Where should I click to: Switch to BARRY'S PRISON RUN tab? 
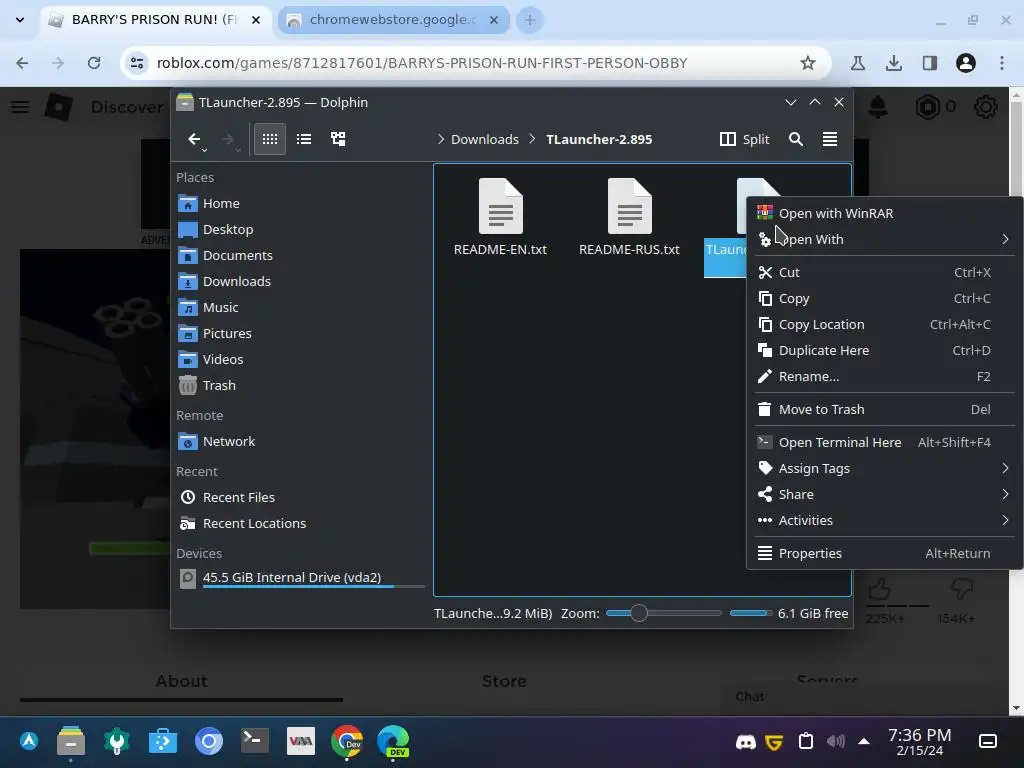(x=157, y=20)
